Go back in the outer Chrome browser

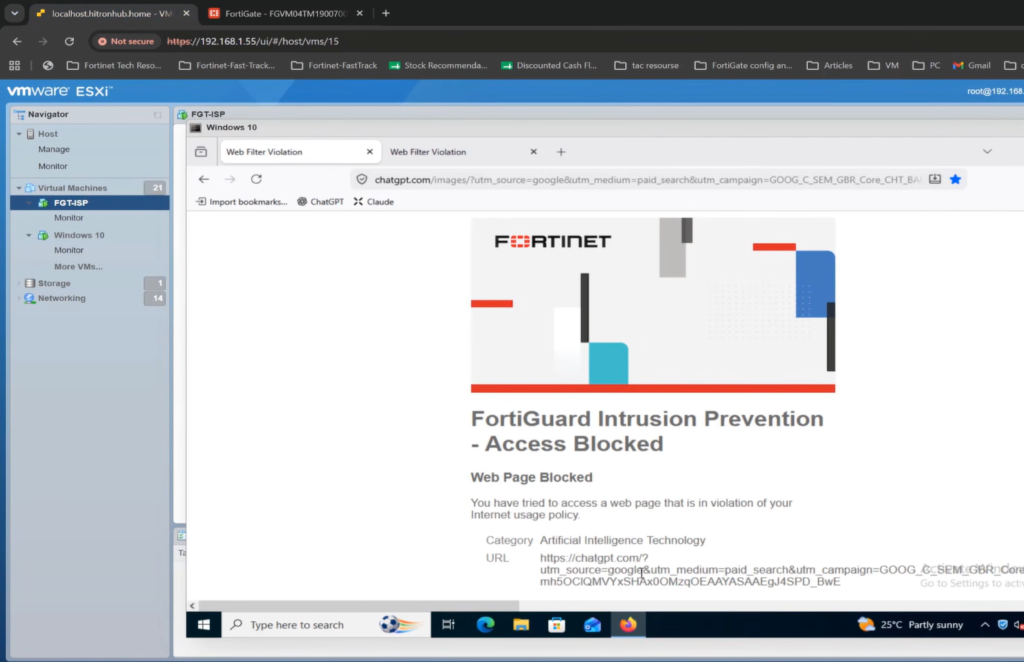(17, 41)
